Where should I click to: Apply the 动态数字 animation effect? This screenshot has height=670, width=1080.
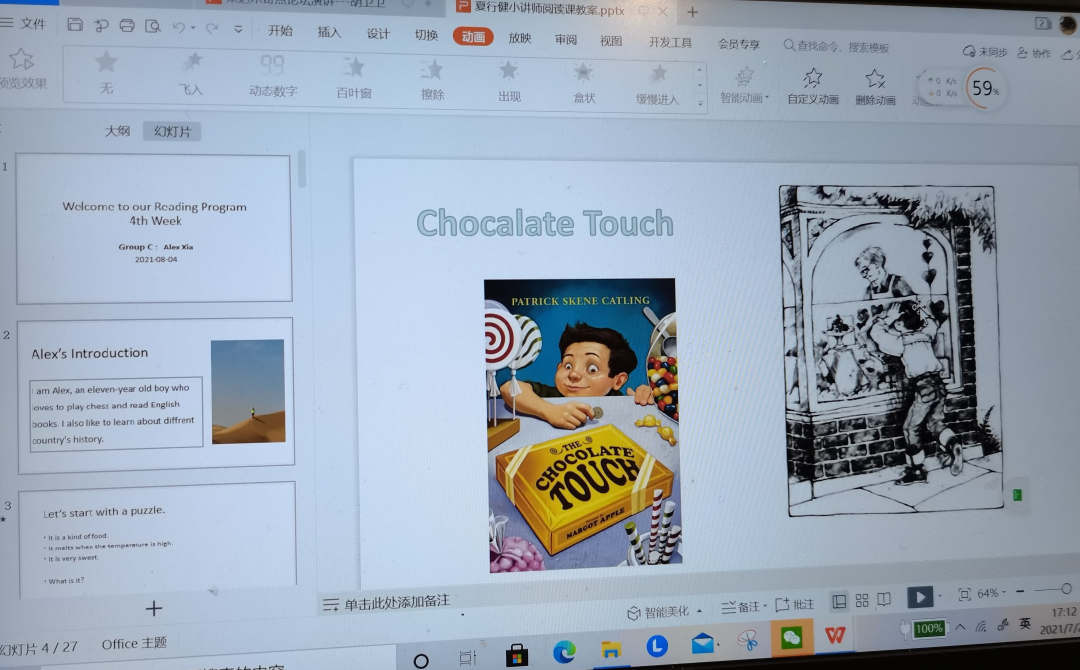pyautogui.click(x=273, y=76)
